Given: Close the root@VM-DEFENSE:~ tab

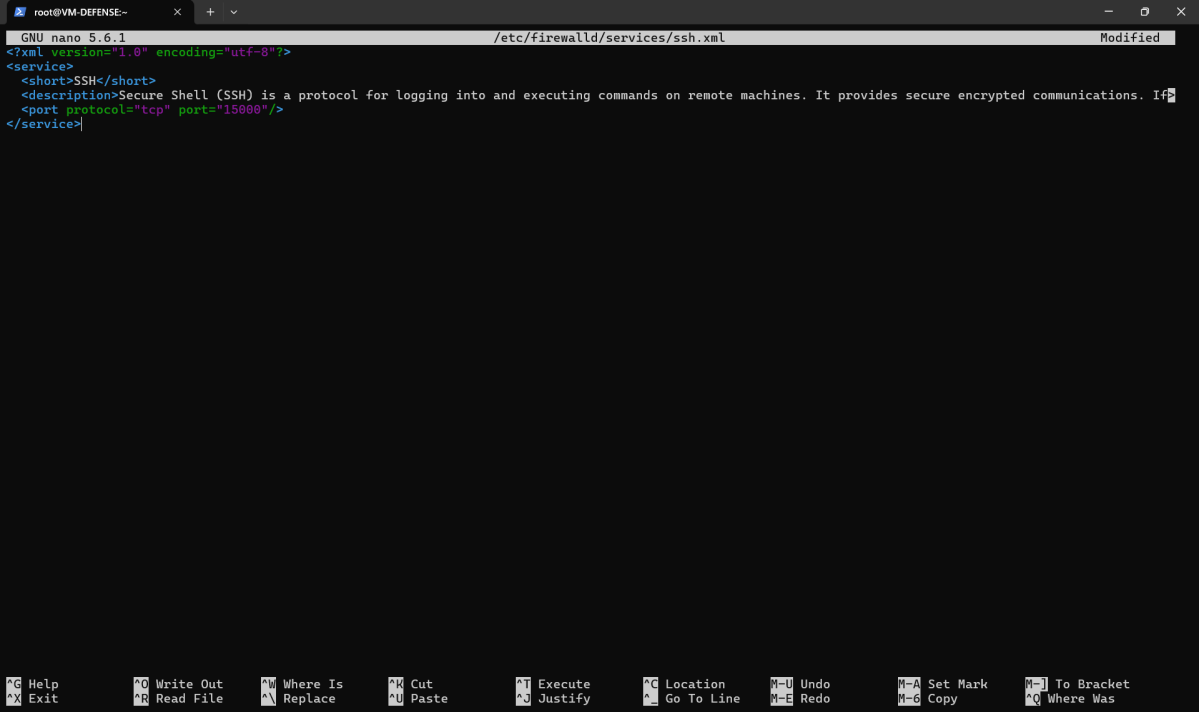Looking at the screenshot, I should (x=178, y=12).
